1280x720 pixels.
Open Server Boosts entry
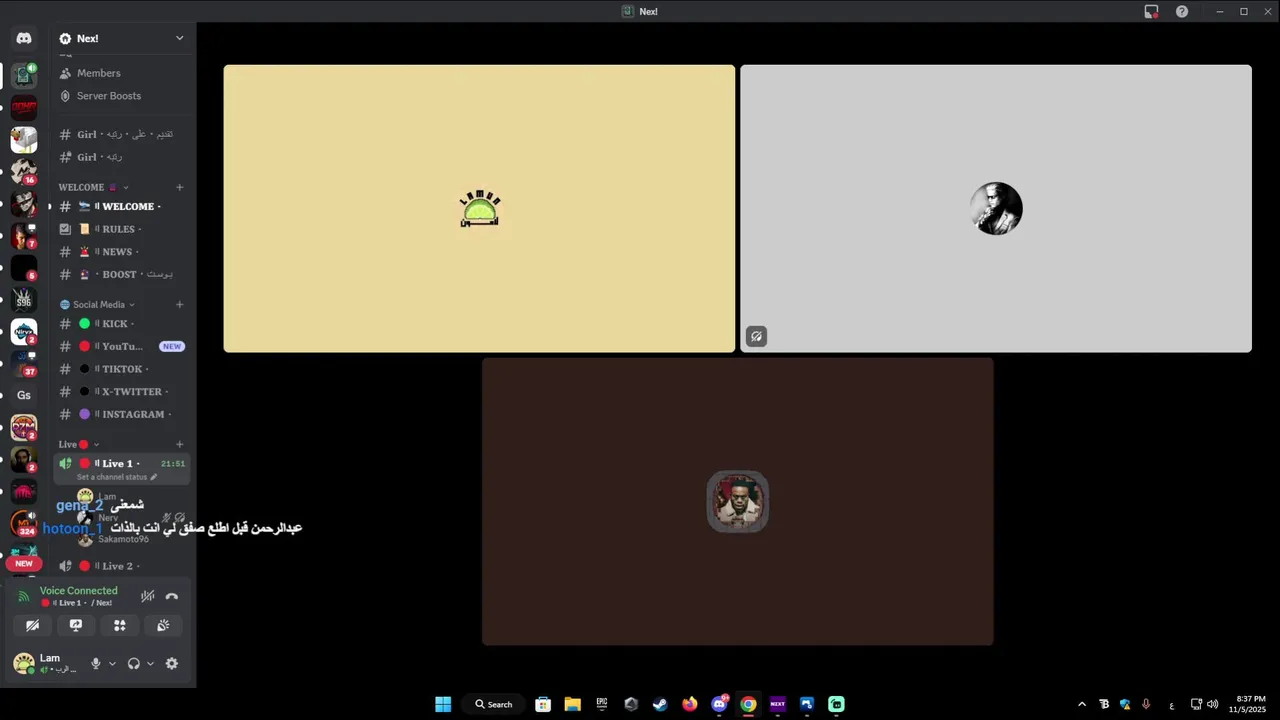(121, 96)
